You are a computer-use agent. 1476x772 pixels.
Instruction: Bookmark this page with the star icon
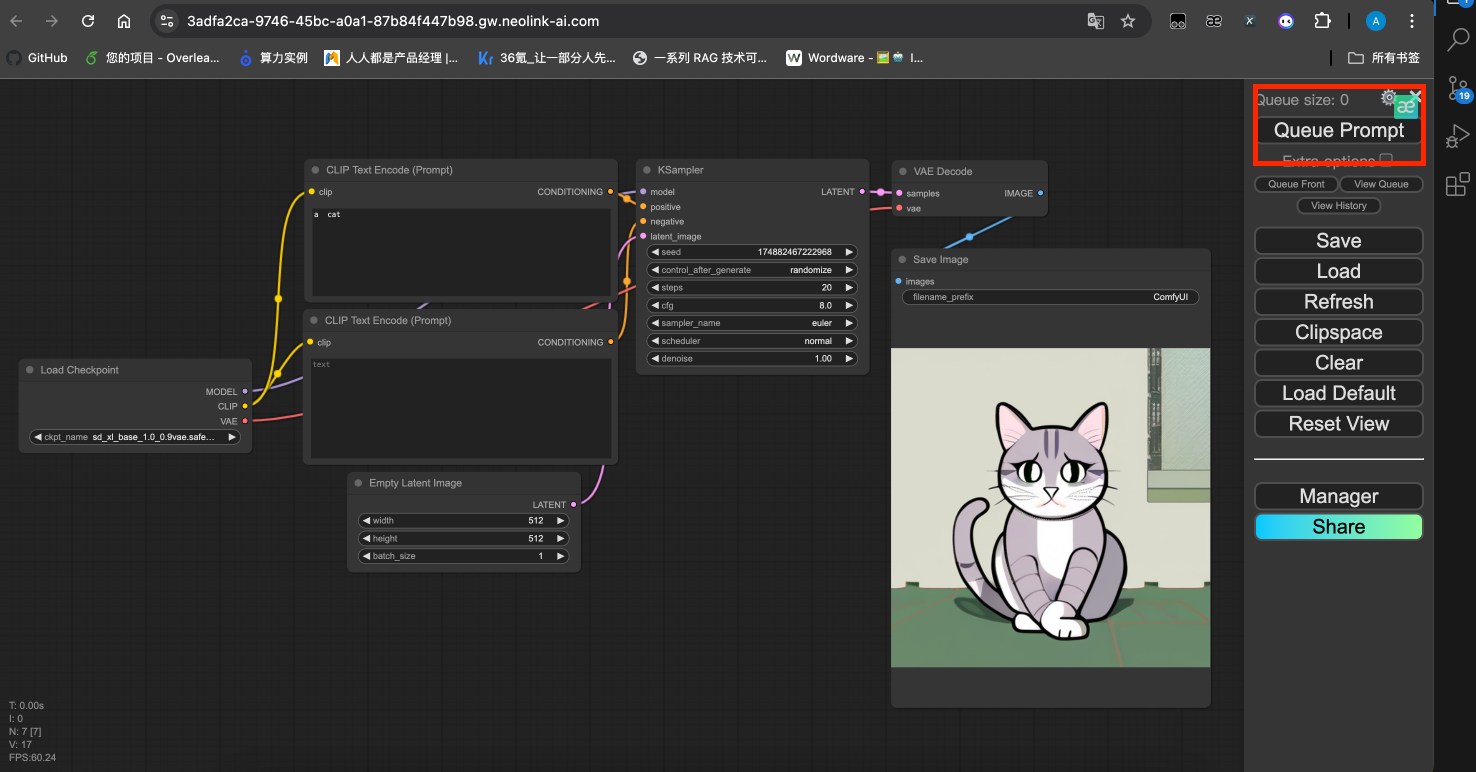[x=1128, y=21]
